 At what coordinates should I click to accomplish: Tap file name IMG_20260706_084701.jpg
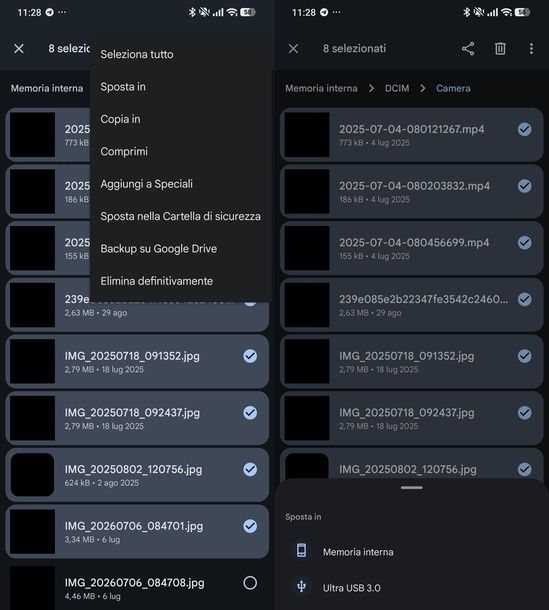[134, 526]
